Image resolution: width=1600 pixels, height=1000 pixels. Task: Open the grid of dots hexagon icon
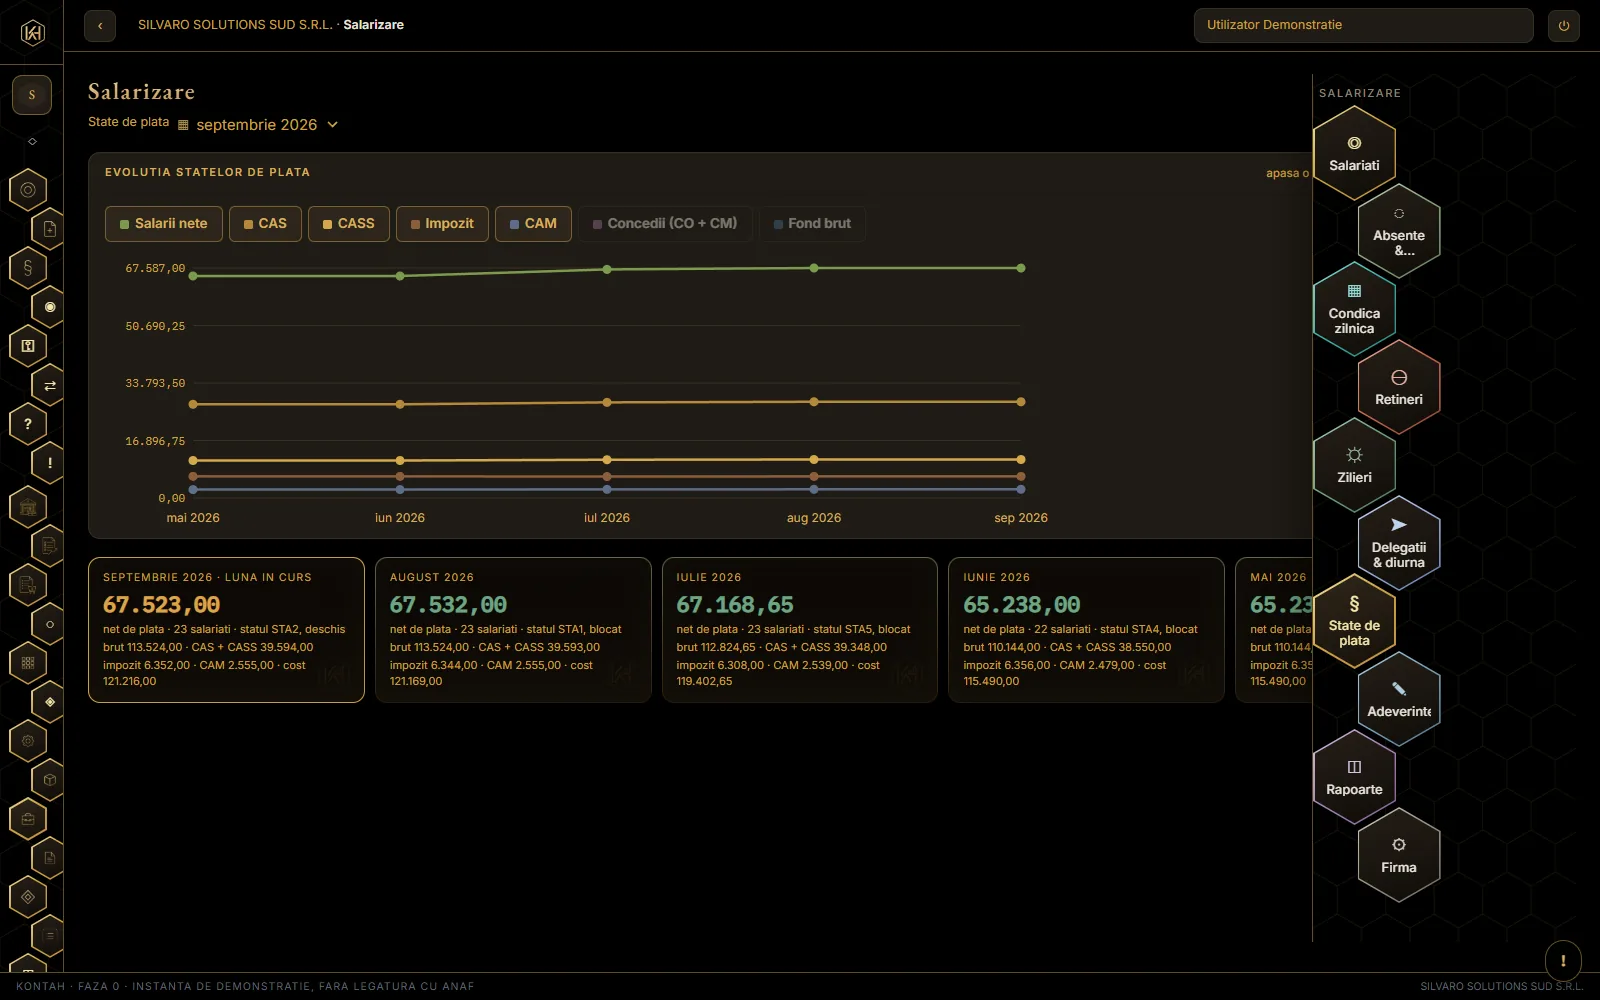(28, 663)
